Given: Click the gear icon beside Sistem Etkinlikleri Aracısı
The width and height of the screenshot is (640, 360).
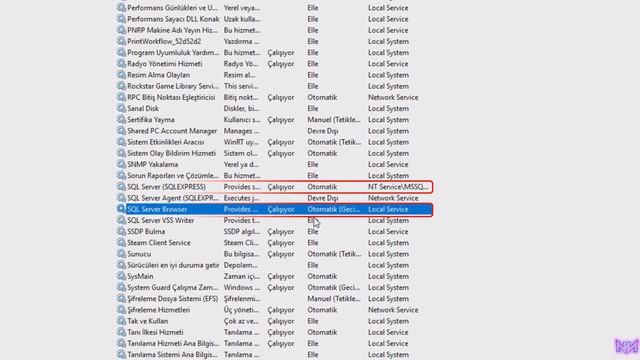Looking at the screenshot, I should click(x=121, y=142).
